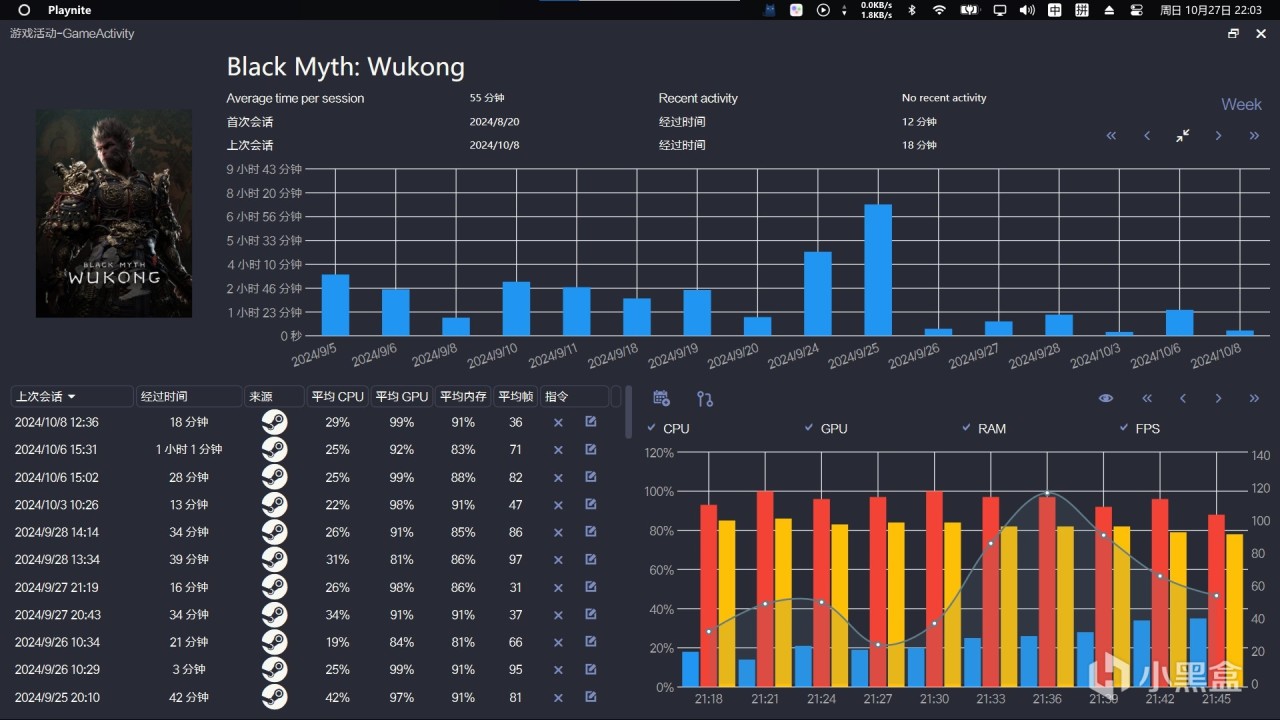
Task: Jump to first page of performance log
Action: 1147,398
